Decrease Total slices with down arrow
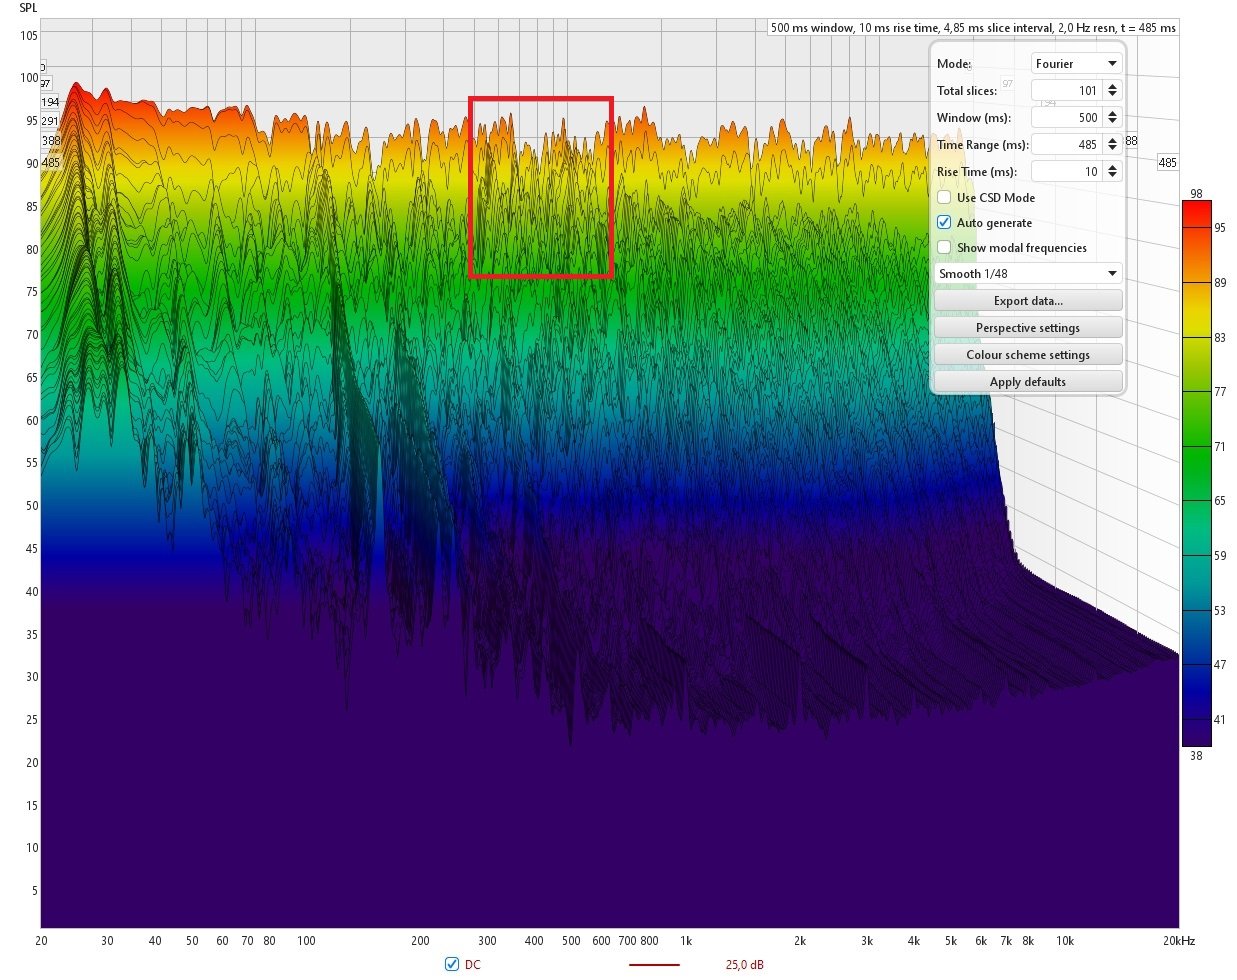Viewport: 1237px width, 980px height. point(1112,95)
